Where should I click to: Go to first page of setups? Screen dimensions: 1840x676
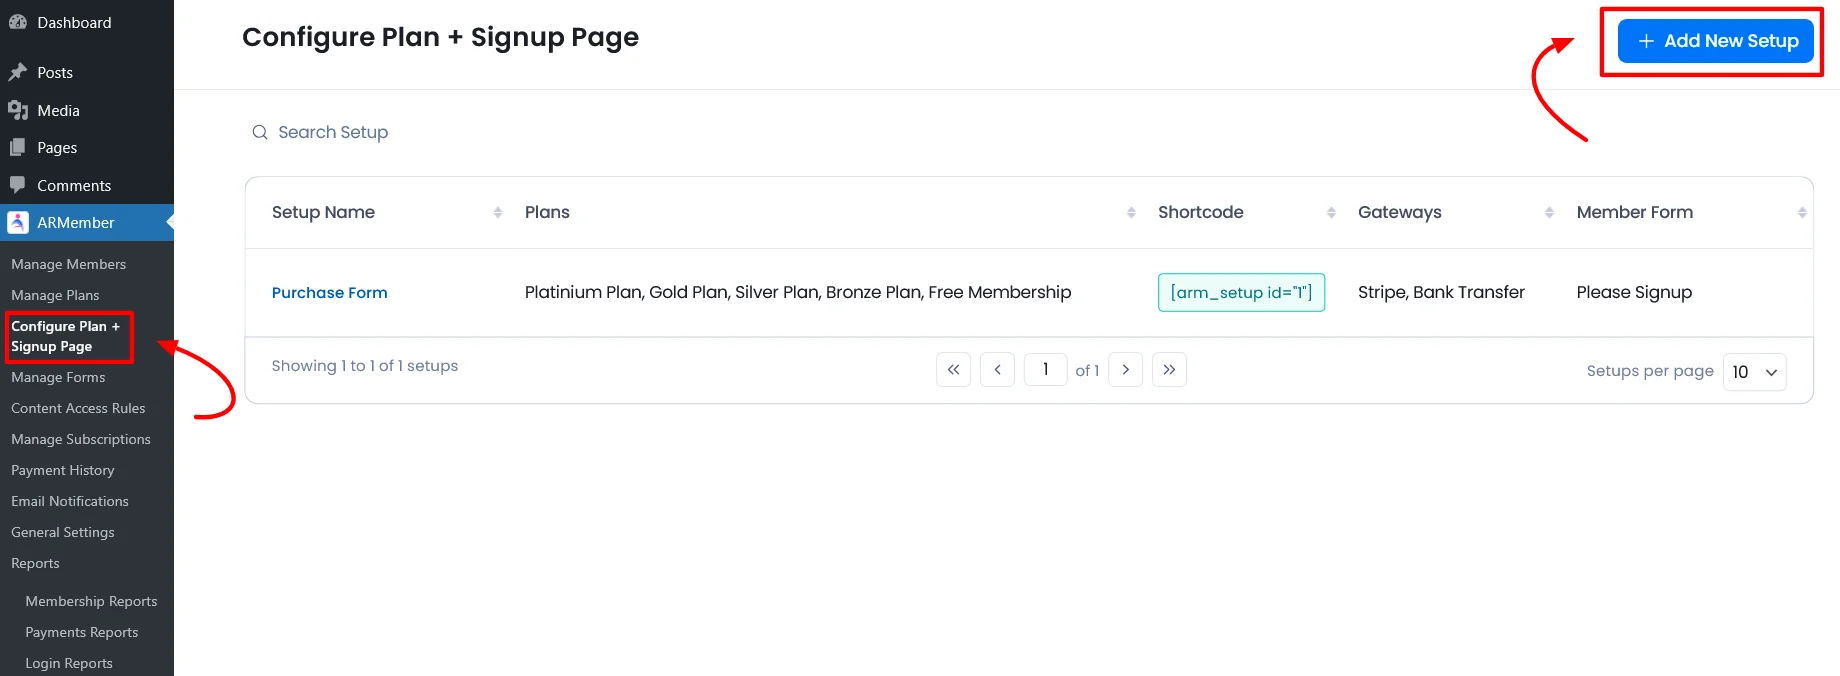(953, 370)
